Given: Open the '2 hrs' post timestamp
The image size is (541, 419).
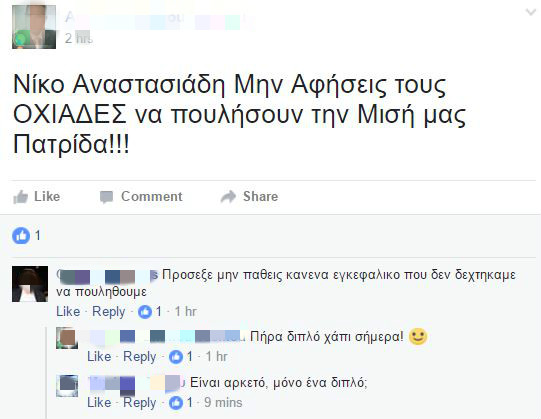Looking at the screenshot, I should pos(79,38).
